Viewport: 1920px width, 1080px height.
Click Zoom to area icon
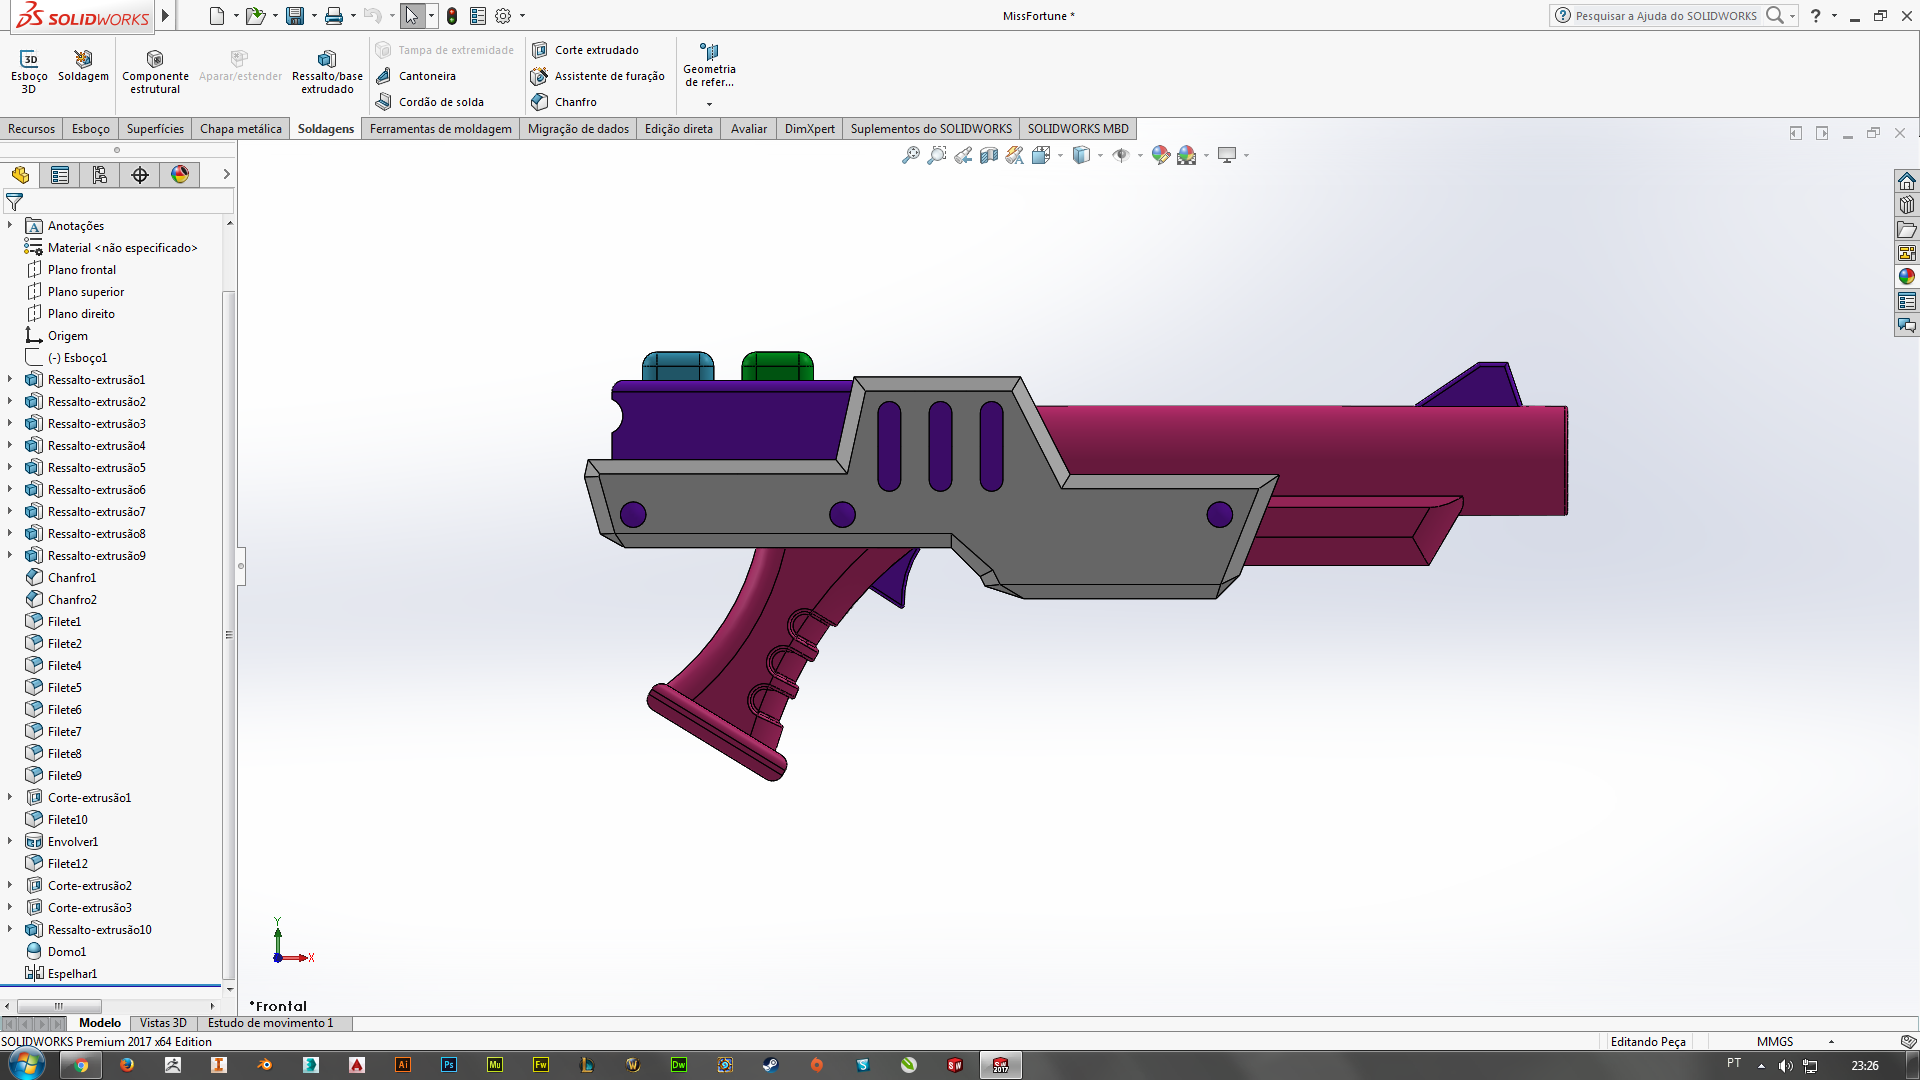coord(936,155)
